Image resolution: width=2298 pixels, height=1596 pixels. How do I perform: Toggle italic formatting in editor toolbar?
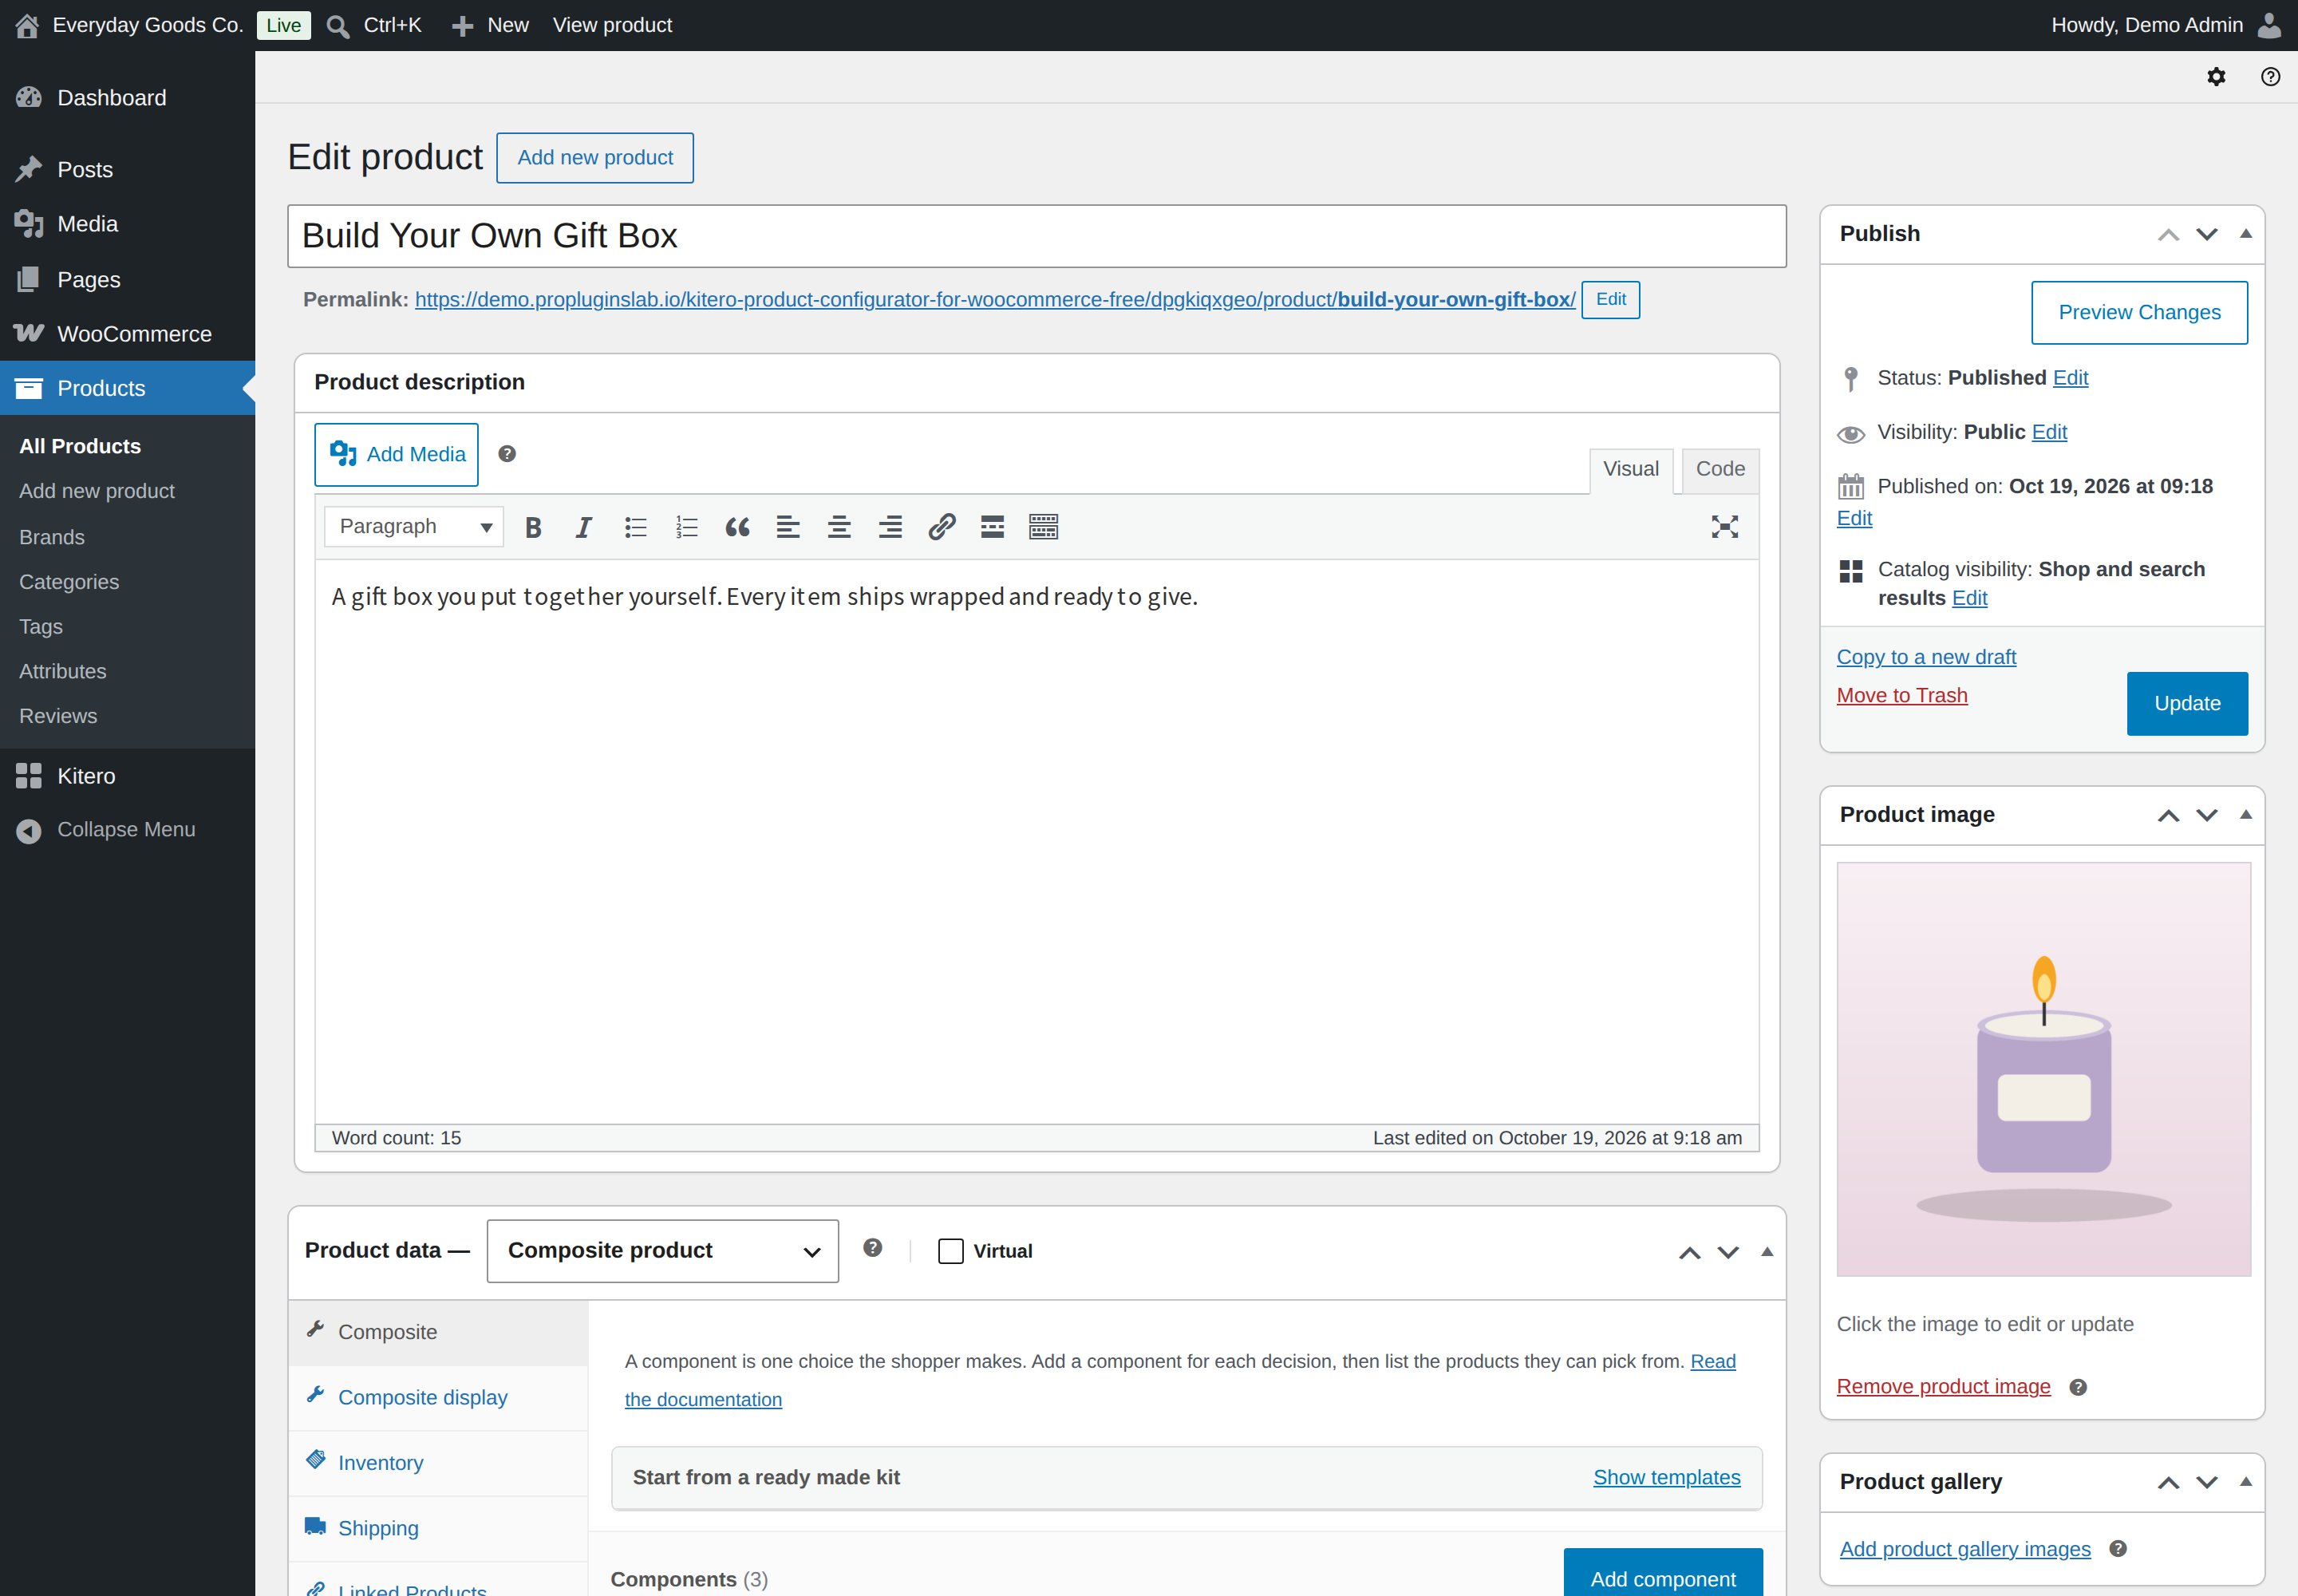click(x=584, y=527)
